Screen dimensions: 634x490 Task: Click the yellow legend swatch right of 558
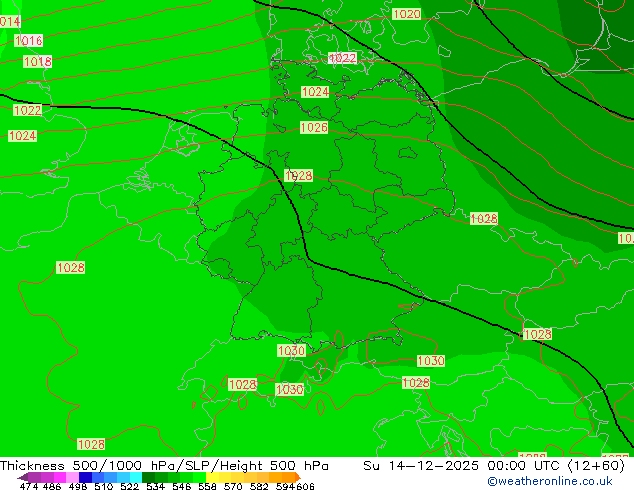[213, 477]
